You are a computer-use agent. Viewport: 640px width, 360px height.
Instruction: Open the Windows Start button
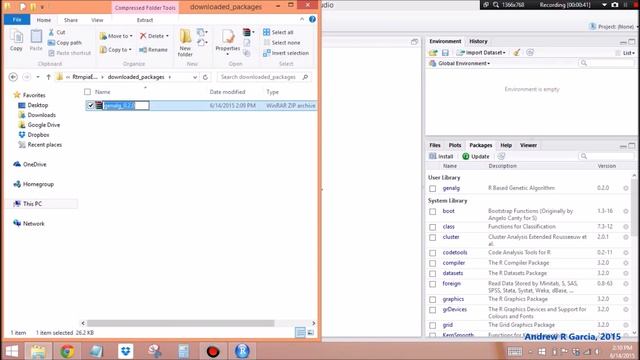click(x=11, y=351)
